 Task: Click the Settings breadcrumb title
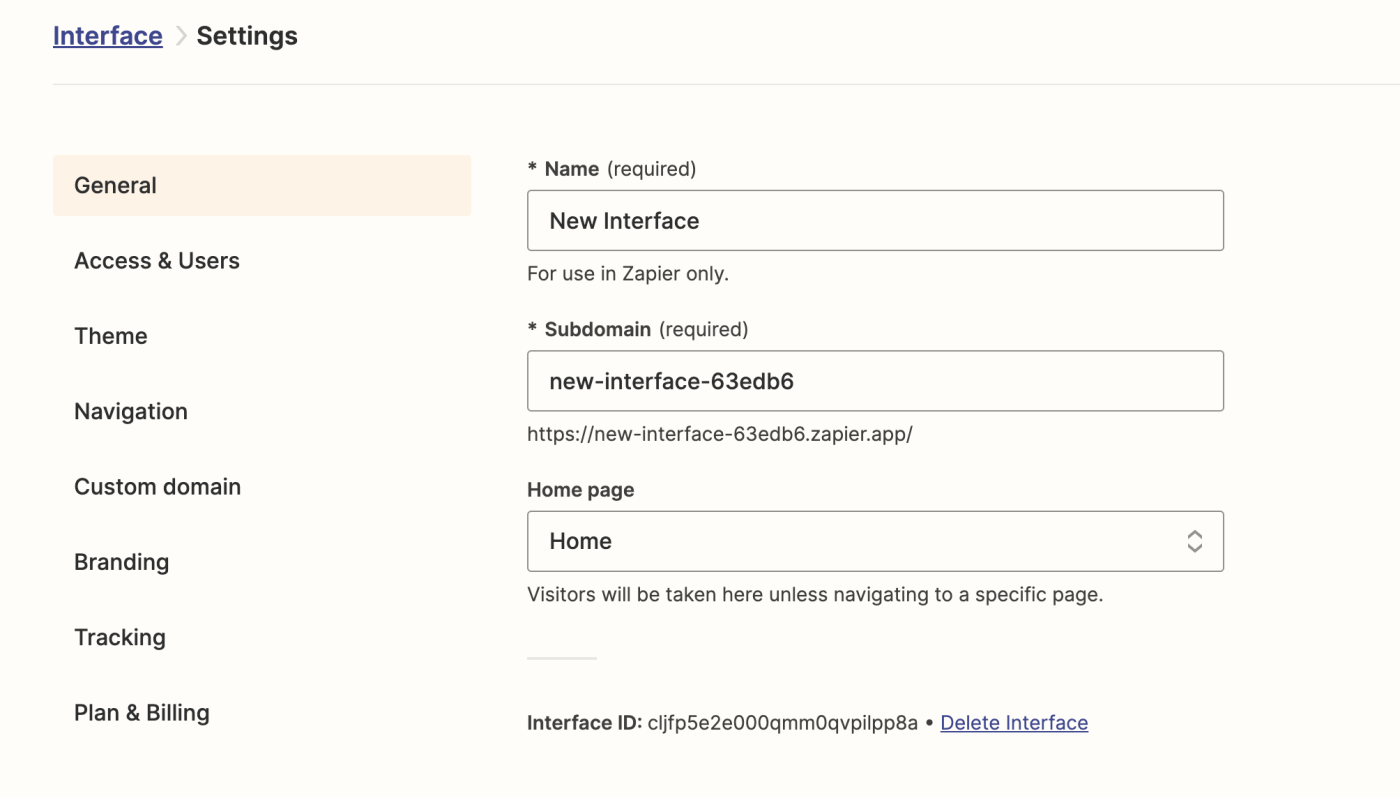(247, 36)
